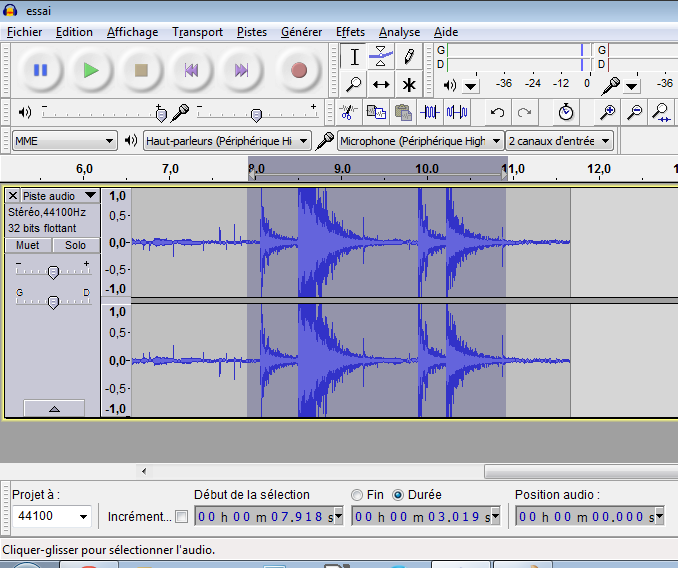Enable the Incrément checkbox

click(x=181, y=517)
